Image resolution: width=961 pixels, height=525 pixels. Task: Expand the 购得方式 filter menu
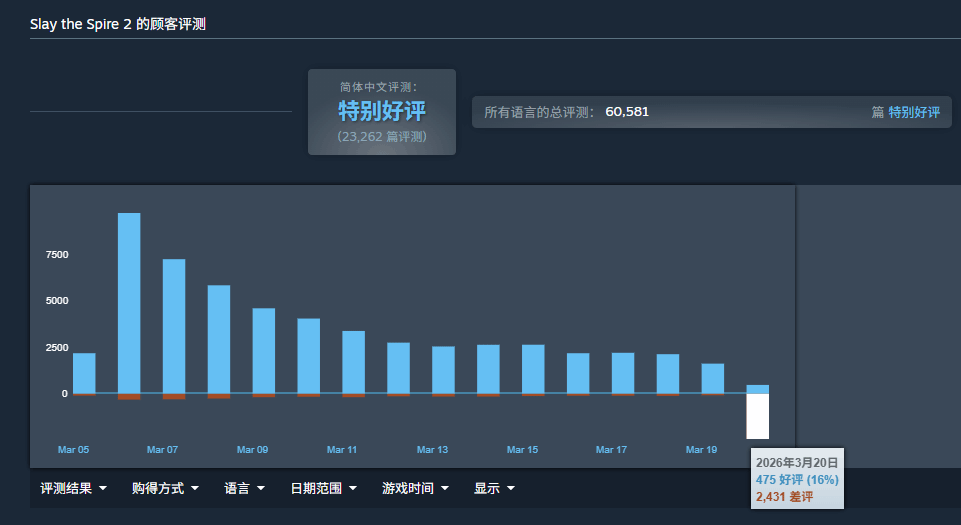pyautogui.click(x=165, y=489)
